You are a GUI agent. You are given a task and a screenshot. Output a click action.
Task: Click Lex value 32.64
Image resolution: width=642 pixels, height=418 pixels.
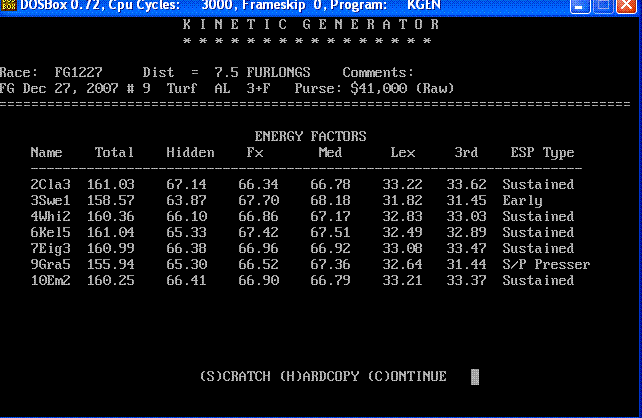pos(402,264)
